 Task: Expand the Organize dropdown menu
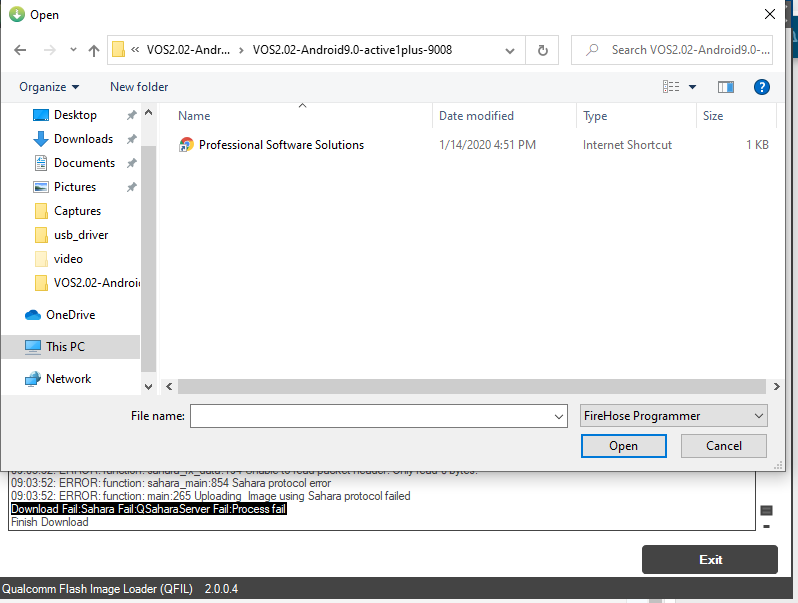click(x=49, y=87)
